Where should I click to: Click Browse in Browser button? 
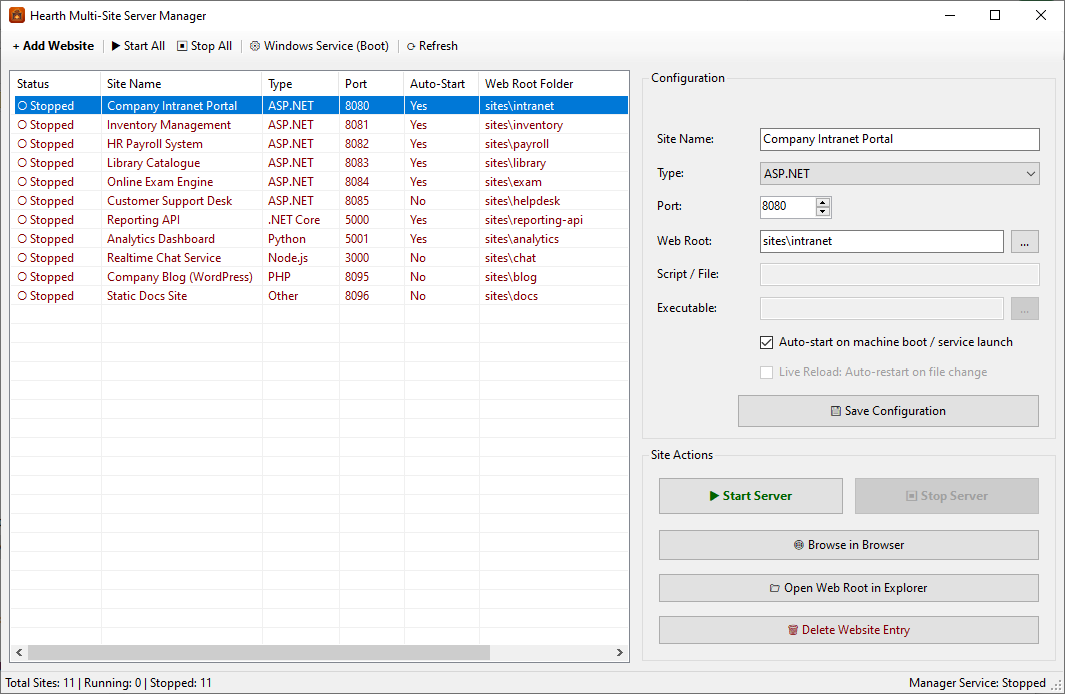848,545
